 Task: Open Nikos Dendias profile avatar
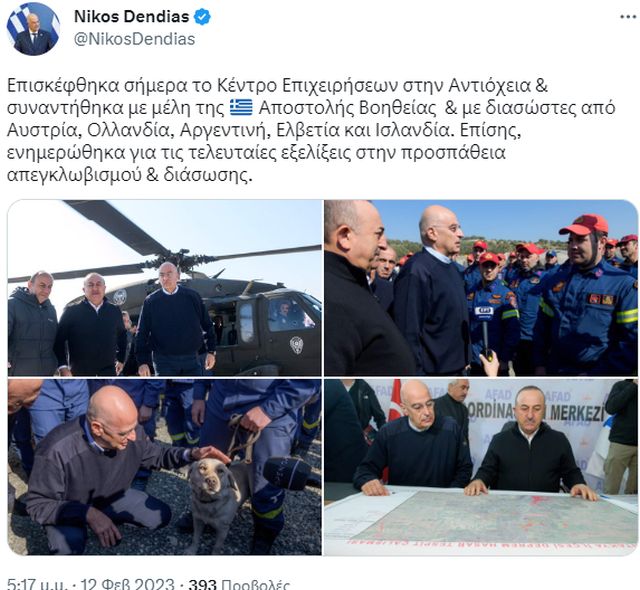(x=33, y=29)
